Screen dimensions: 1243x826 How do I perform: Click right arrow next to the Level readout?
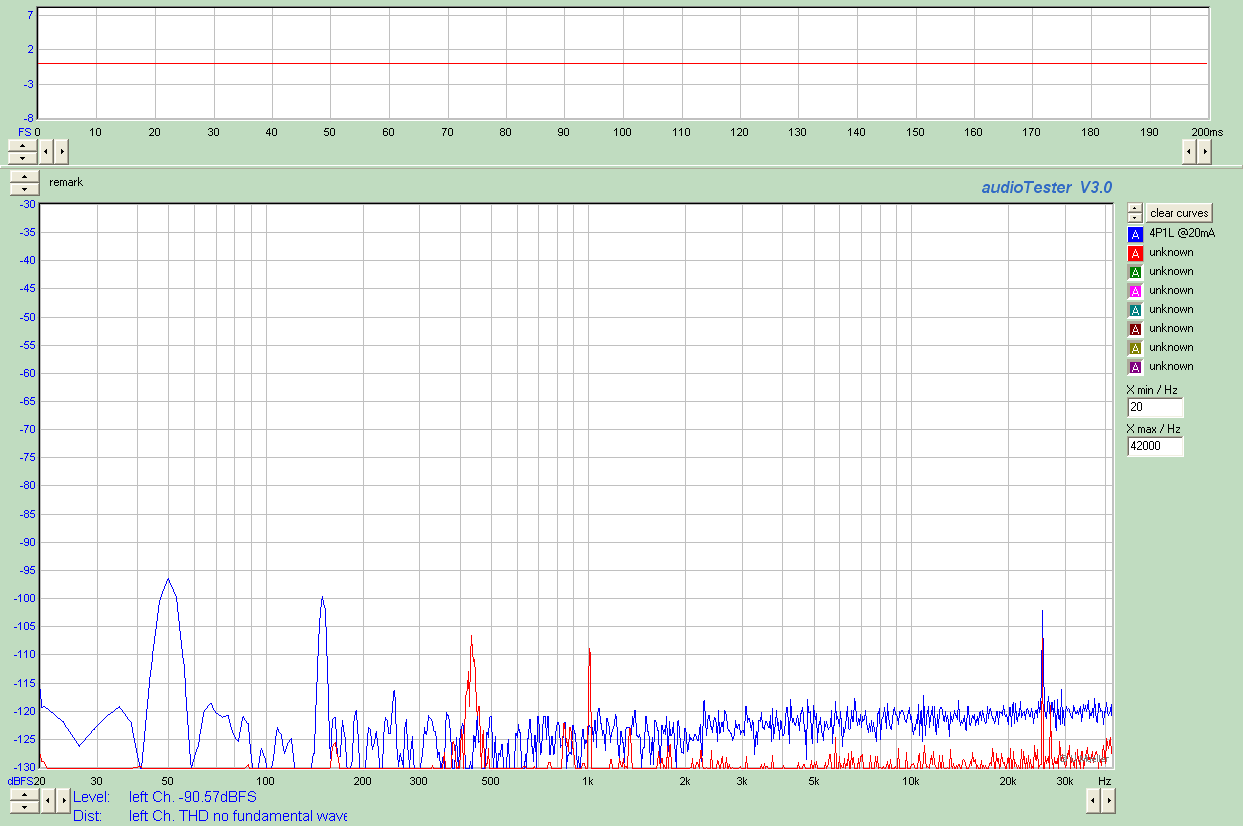62,800
